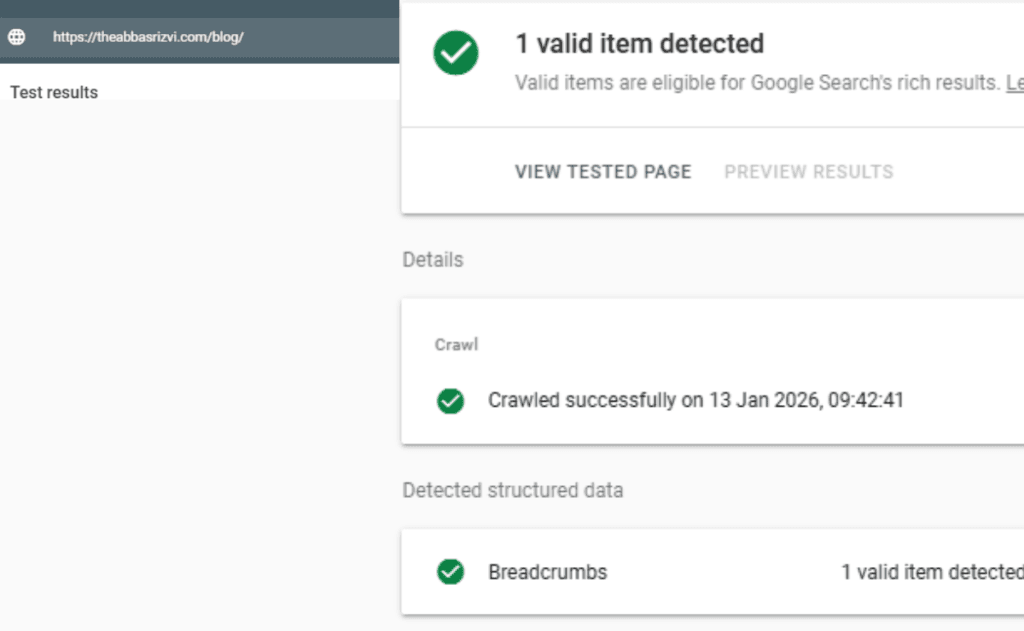
Task: Switch to the Test results tab
Action: point(54,92)
